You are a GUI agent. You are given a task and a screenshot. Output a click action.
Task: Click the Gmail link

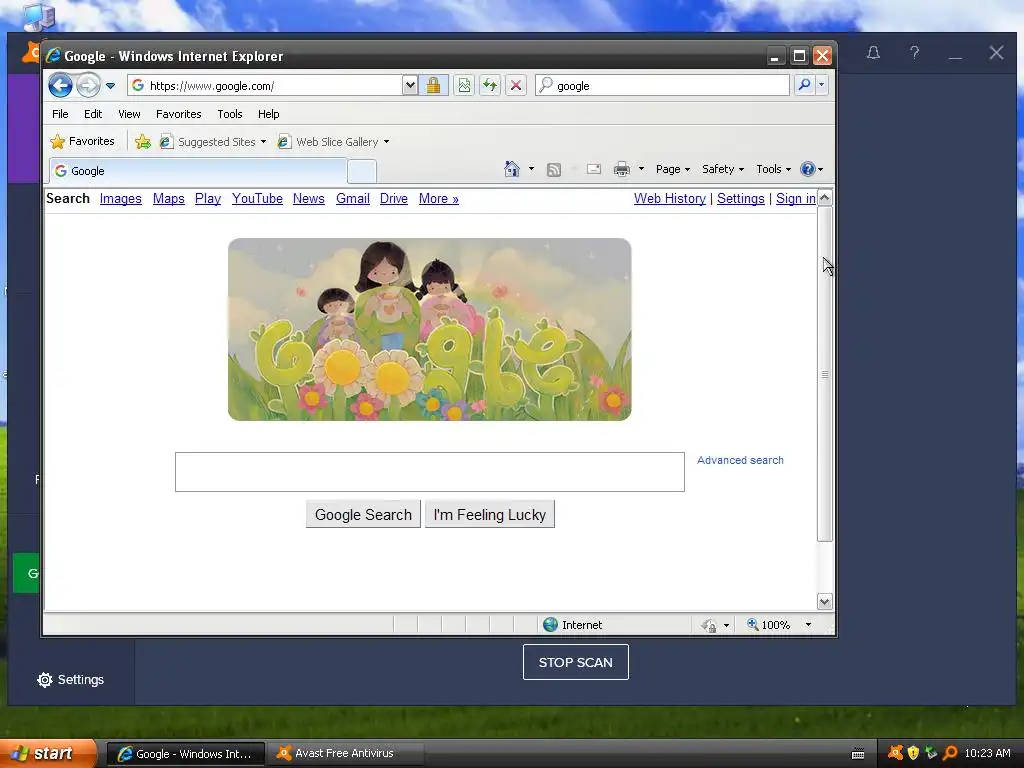(x=353, y=199)
